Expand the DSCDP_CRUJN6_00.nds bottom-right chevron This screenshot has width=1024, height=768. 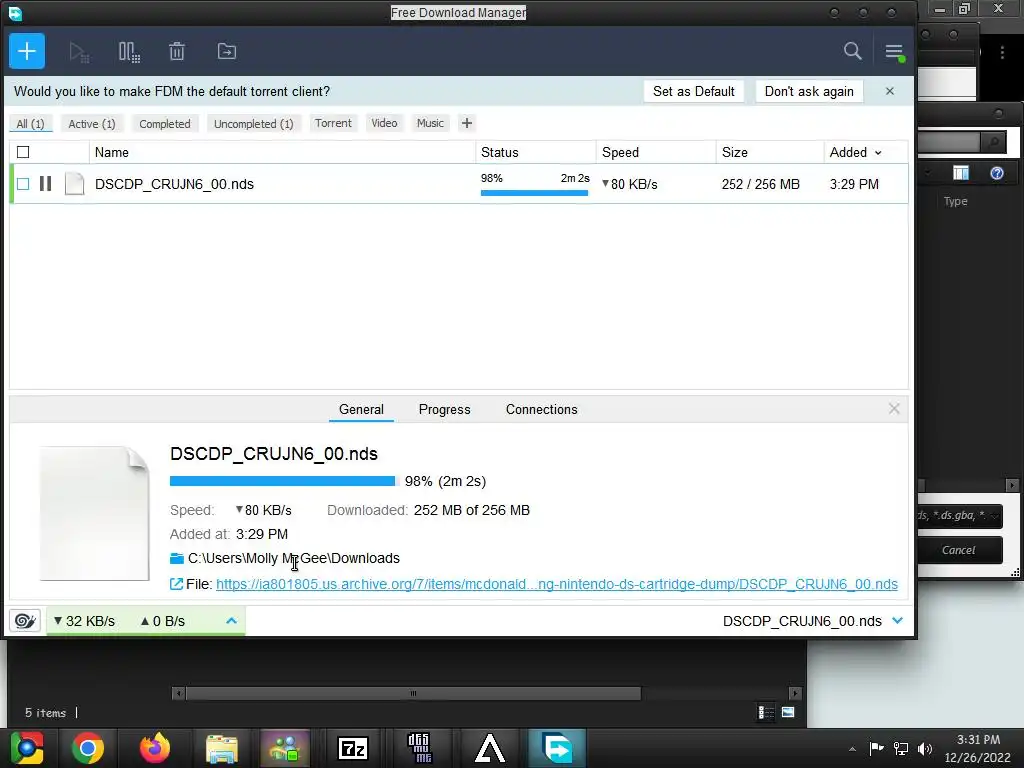point(897,620)
